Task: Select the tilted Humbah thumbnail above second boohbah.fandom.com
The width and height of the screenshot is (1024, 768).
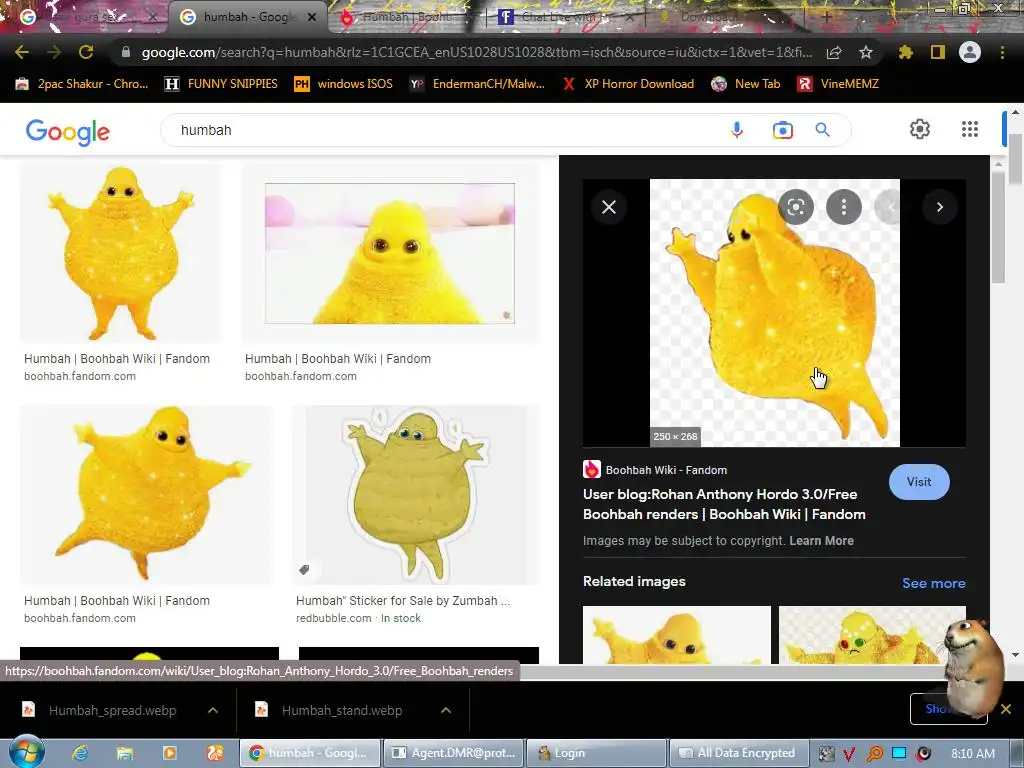Action: coord(146,494)
